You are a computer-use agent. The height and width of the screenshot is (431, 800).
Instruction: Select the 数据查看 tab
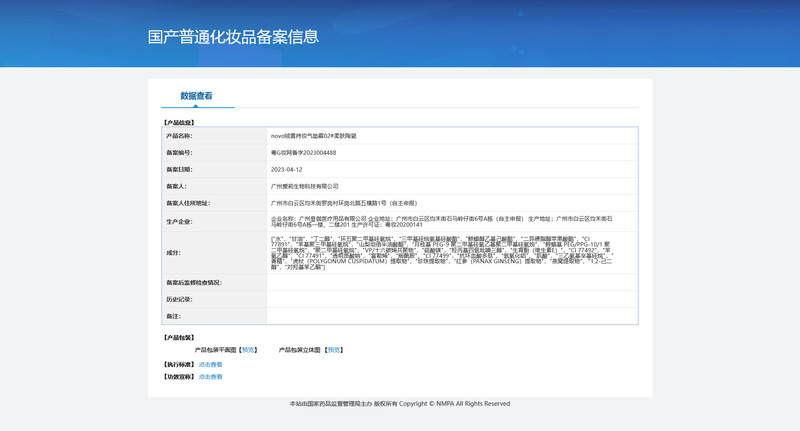pos(196,96)
